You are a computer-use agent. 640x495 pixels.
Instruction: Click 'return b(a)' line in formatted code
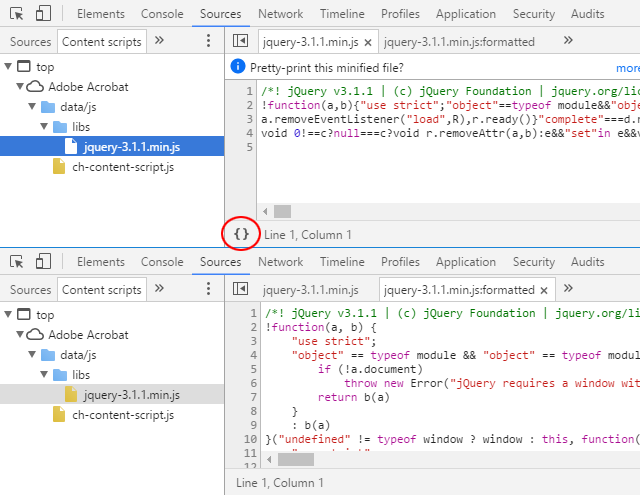[353, 397]
